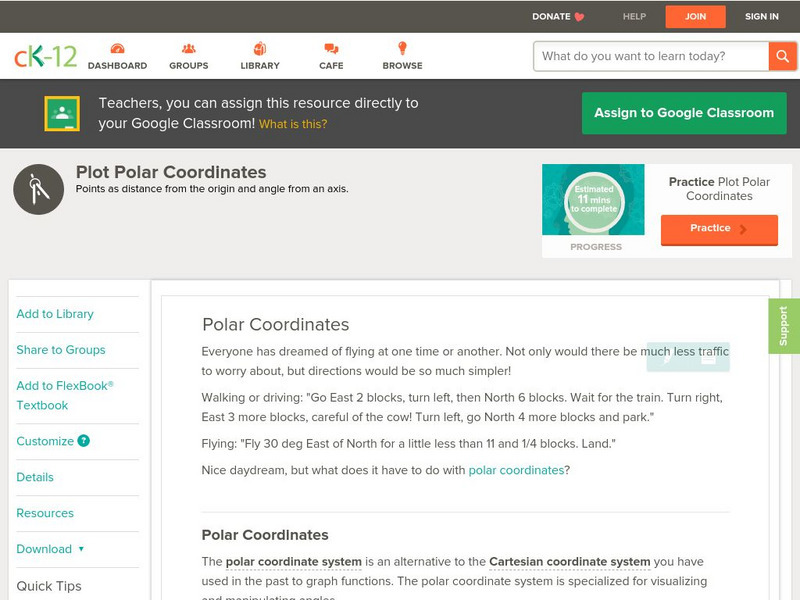Click Add to Library link
The height and width of the screenshot is (600, 800).
(55, 314)
